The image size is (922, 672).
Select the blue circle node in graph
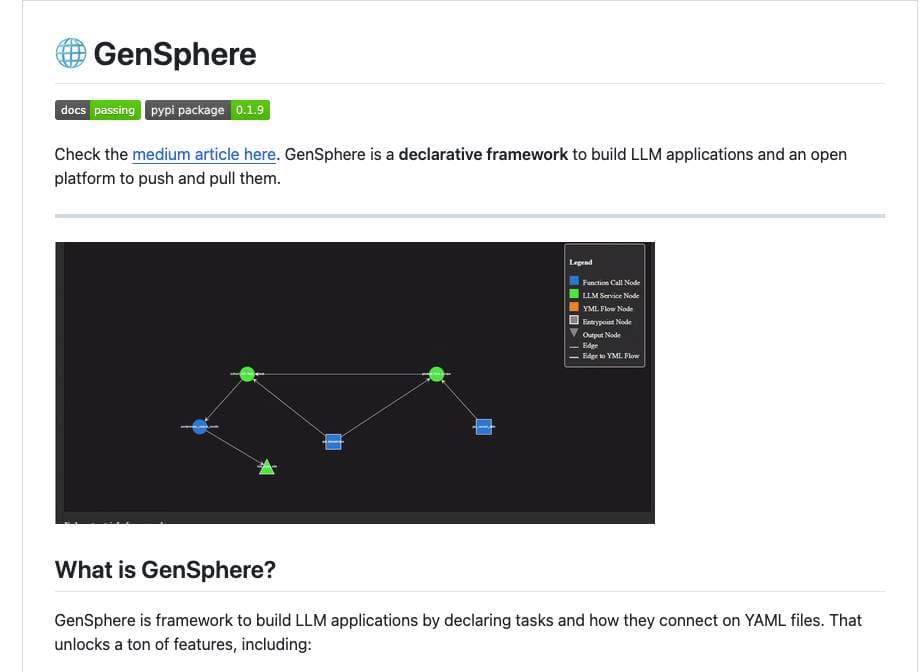[x=199, y=426]
